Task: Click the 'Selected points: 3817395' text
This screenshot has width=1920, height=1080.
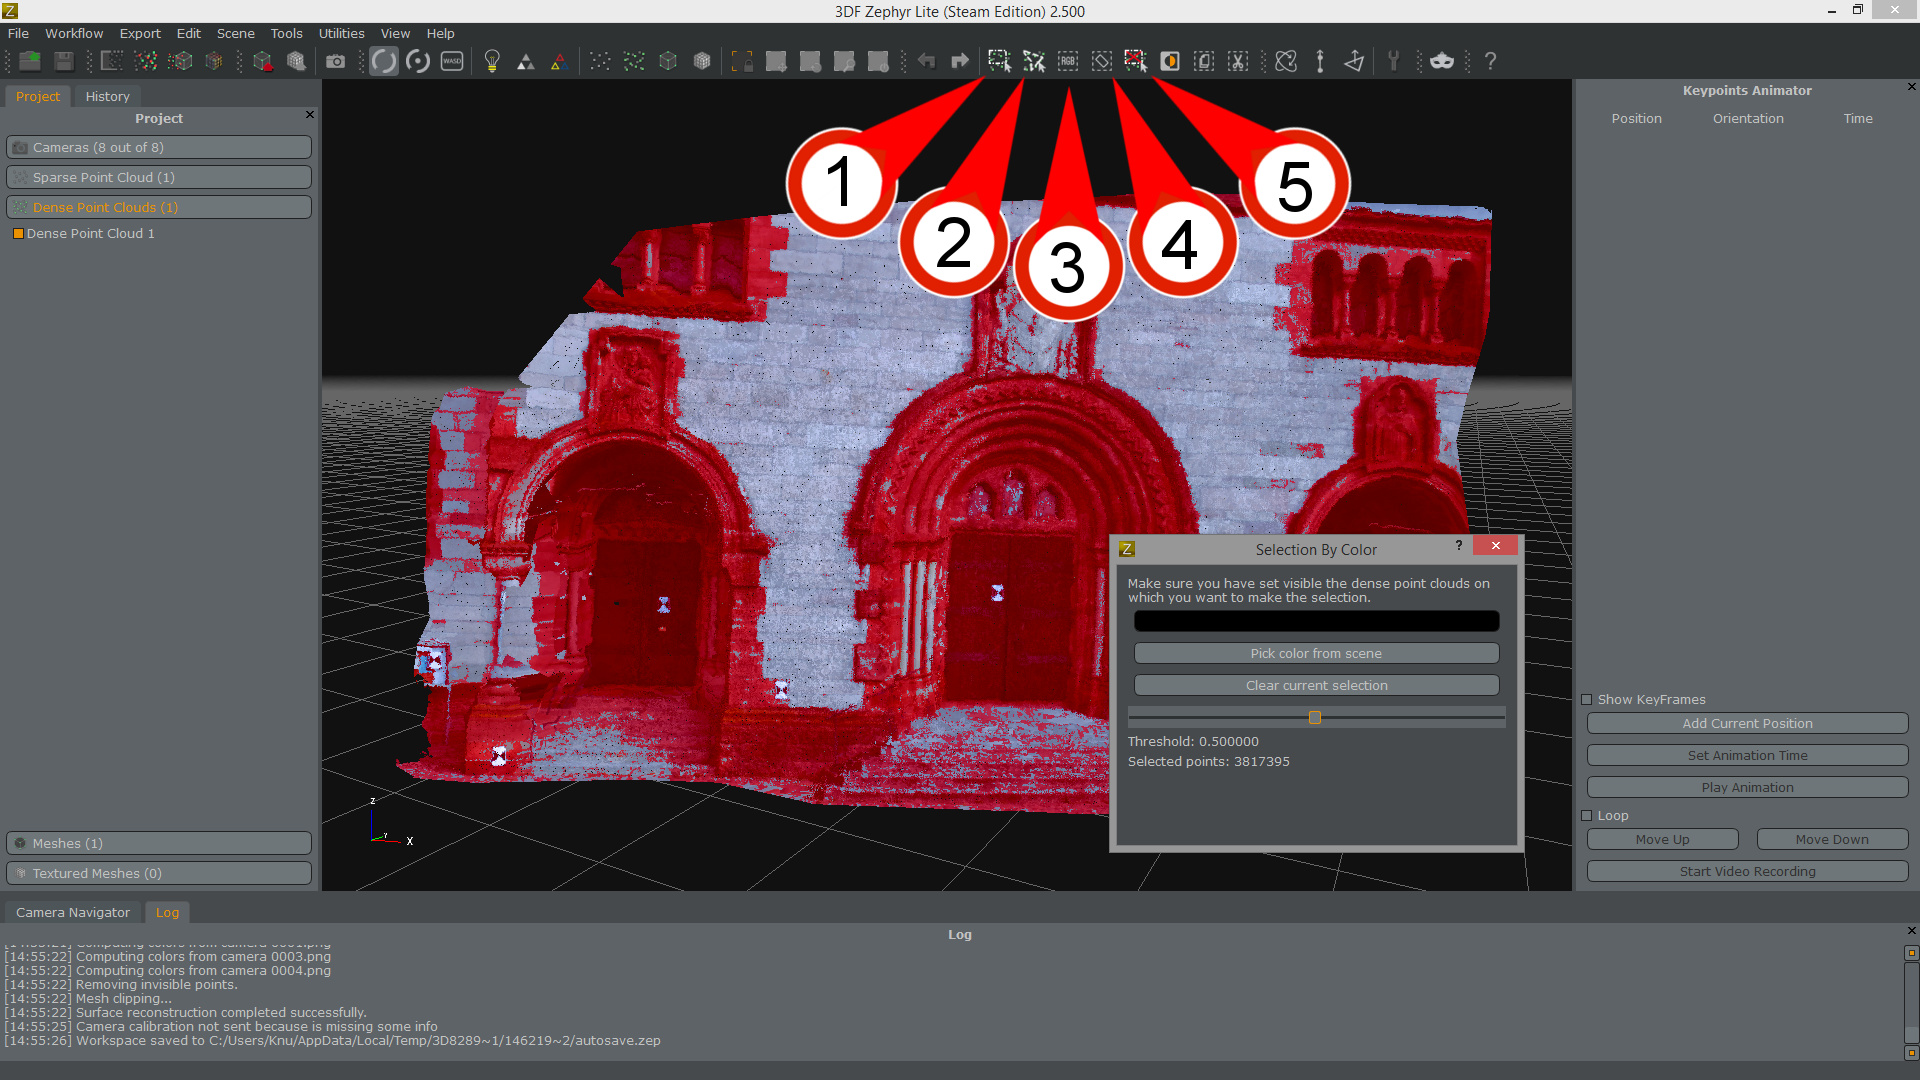Action: [1208, 761]
